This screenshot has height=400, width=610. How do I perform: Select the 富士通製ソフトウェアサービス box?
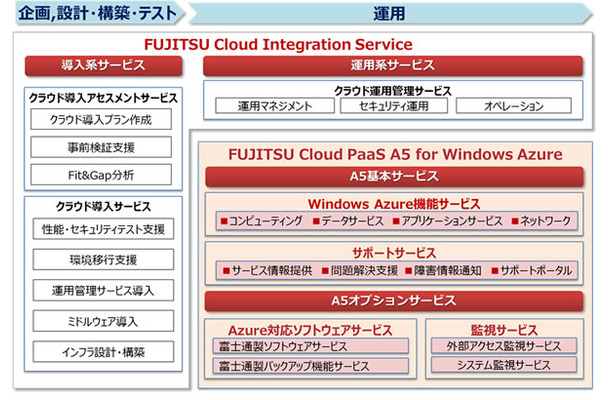pyautogui.click(x=310, y=346)
